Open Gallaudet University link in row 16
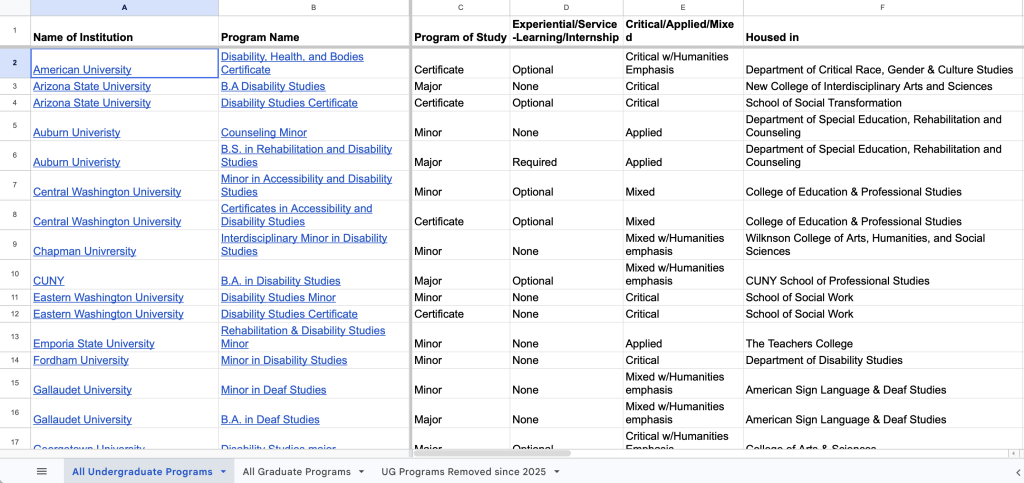The height and width of the screenshot is (483, 1024). click(82, 420)
